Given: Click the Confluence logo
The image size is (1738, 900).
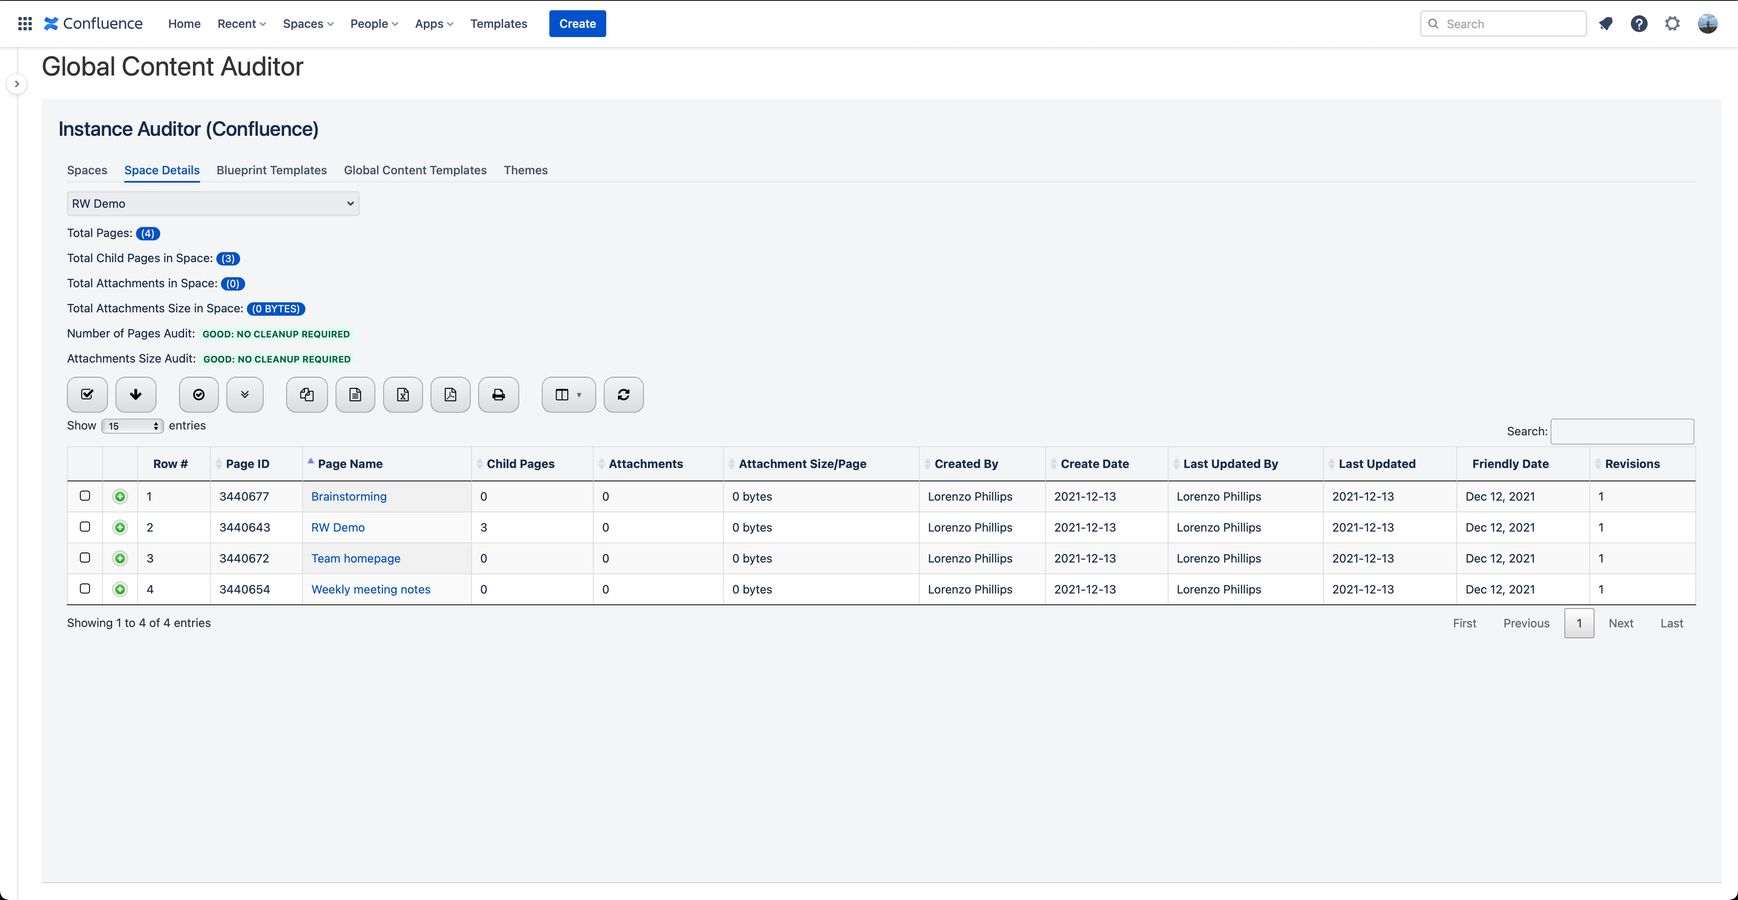Looking at the screenshot, I should click(93, 23).
